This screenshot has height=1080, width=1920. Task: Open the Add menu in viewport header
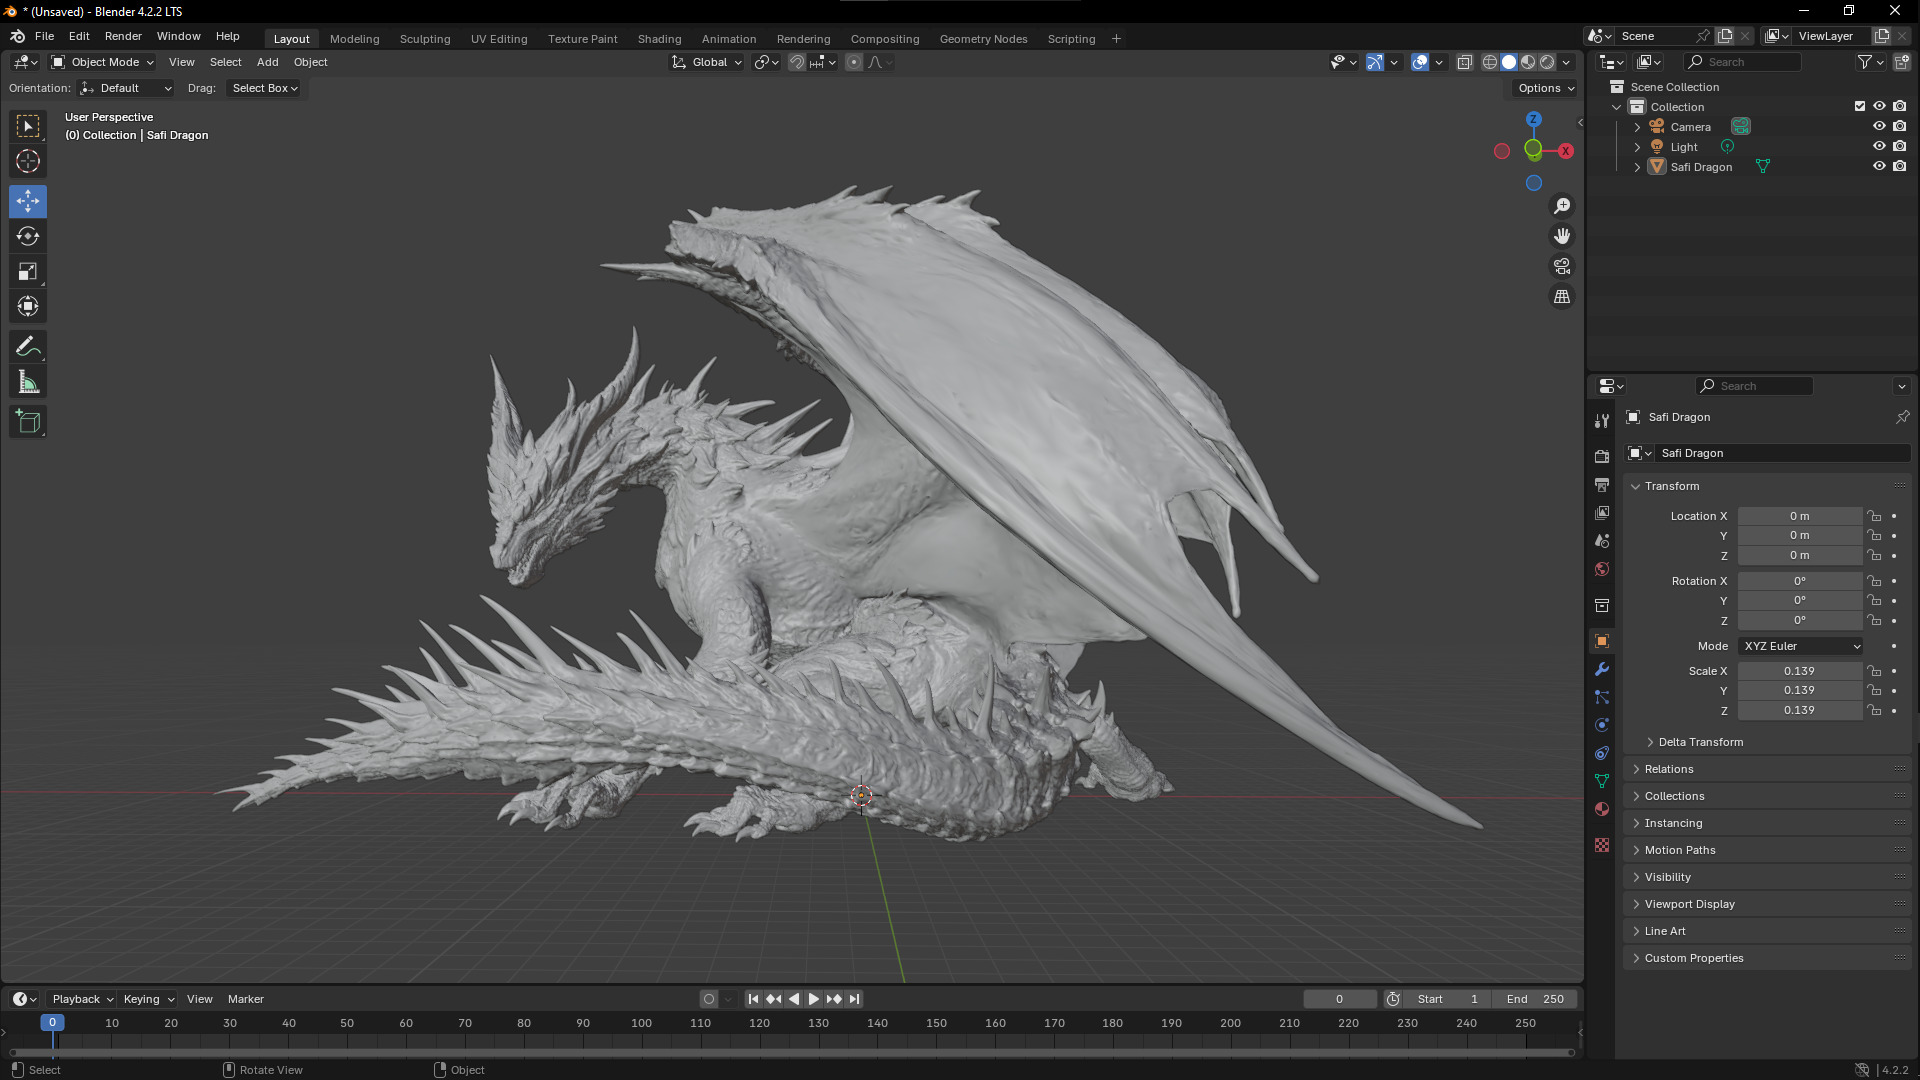click(267, 62)
